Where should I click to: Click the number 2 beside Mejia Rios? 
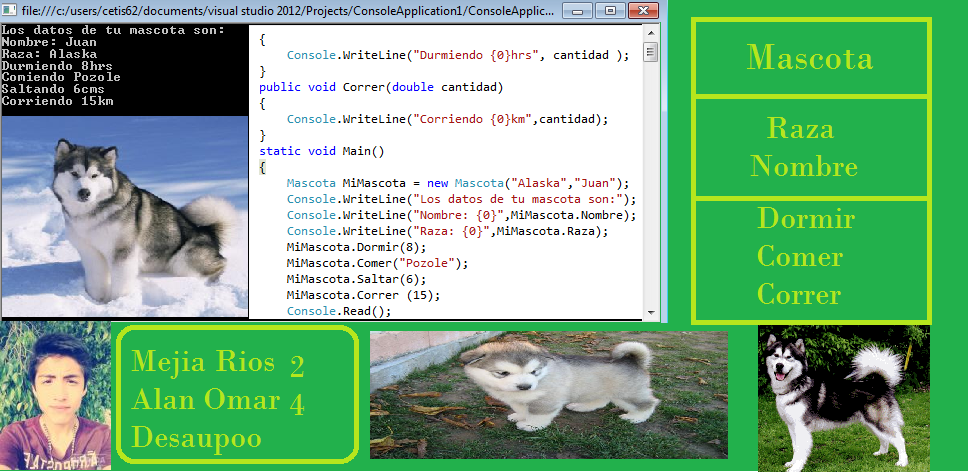pos(297,366)
